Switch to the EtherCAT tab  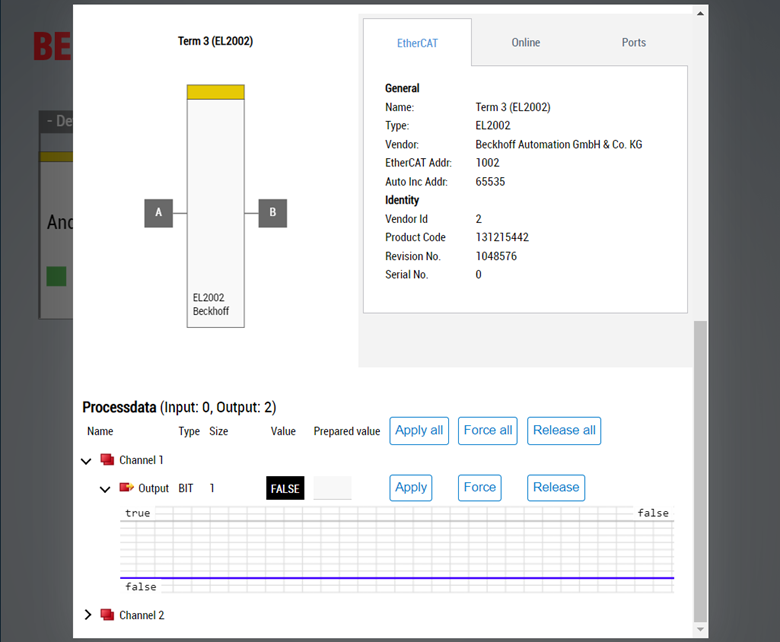417,43
